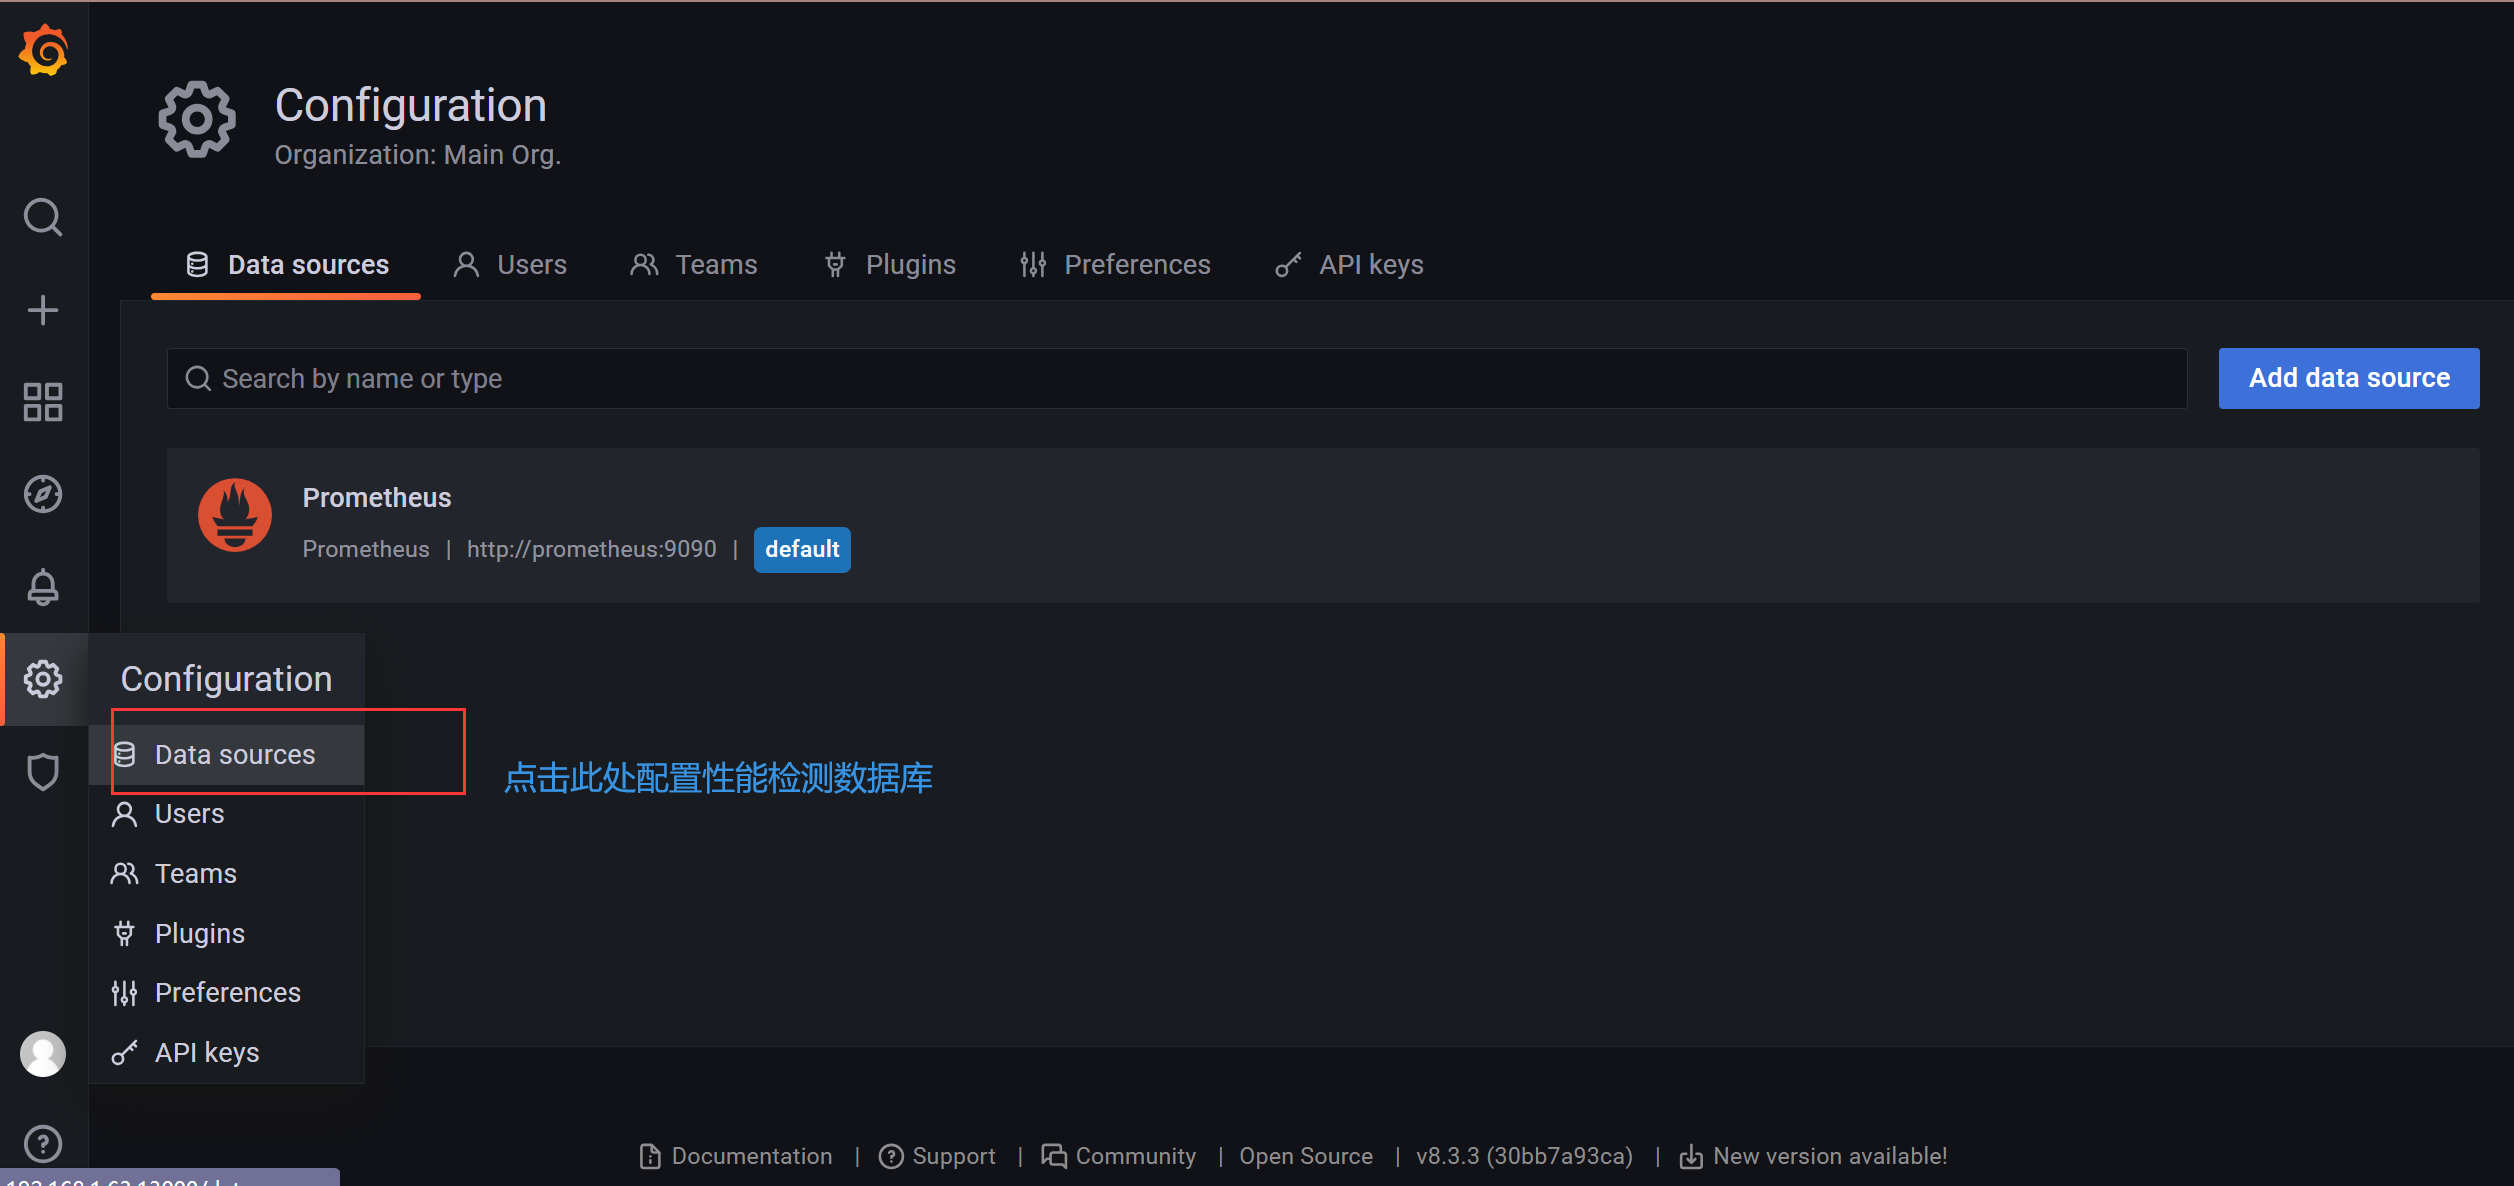Click New version available link

pyautogui.click(x=1814, y=1156)
